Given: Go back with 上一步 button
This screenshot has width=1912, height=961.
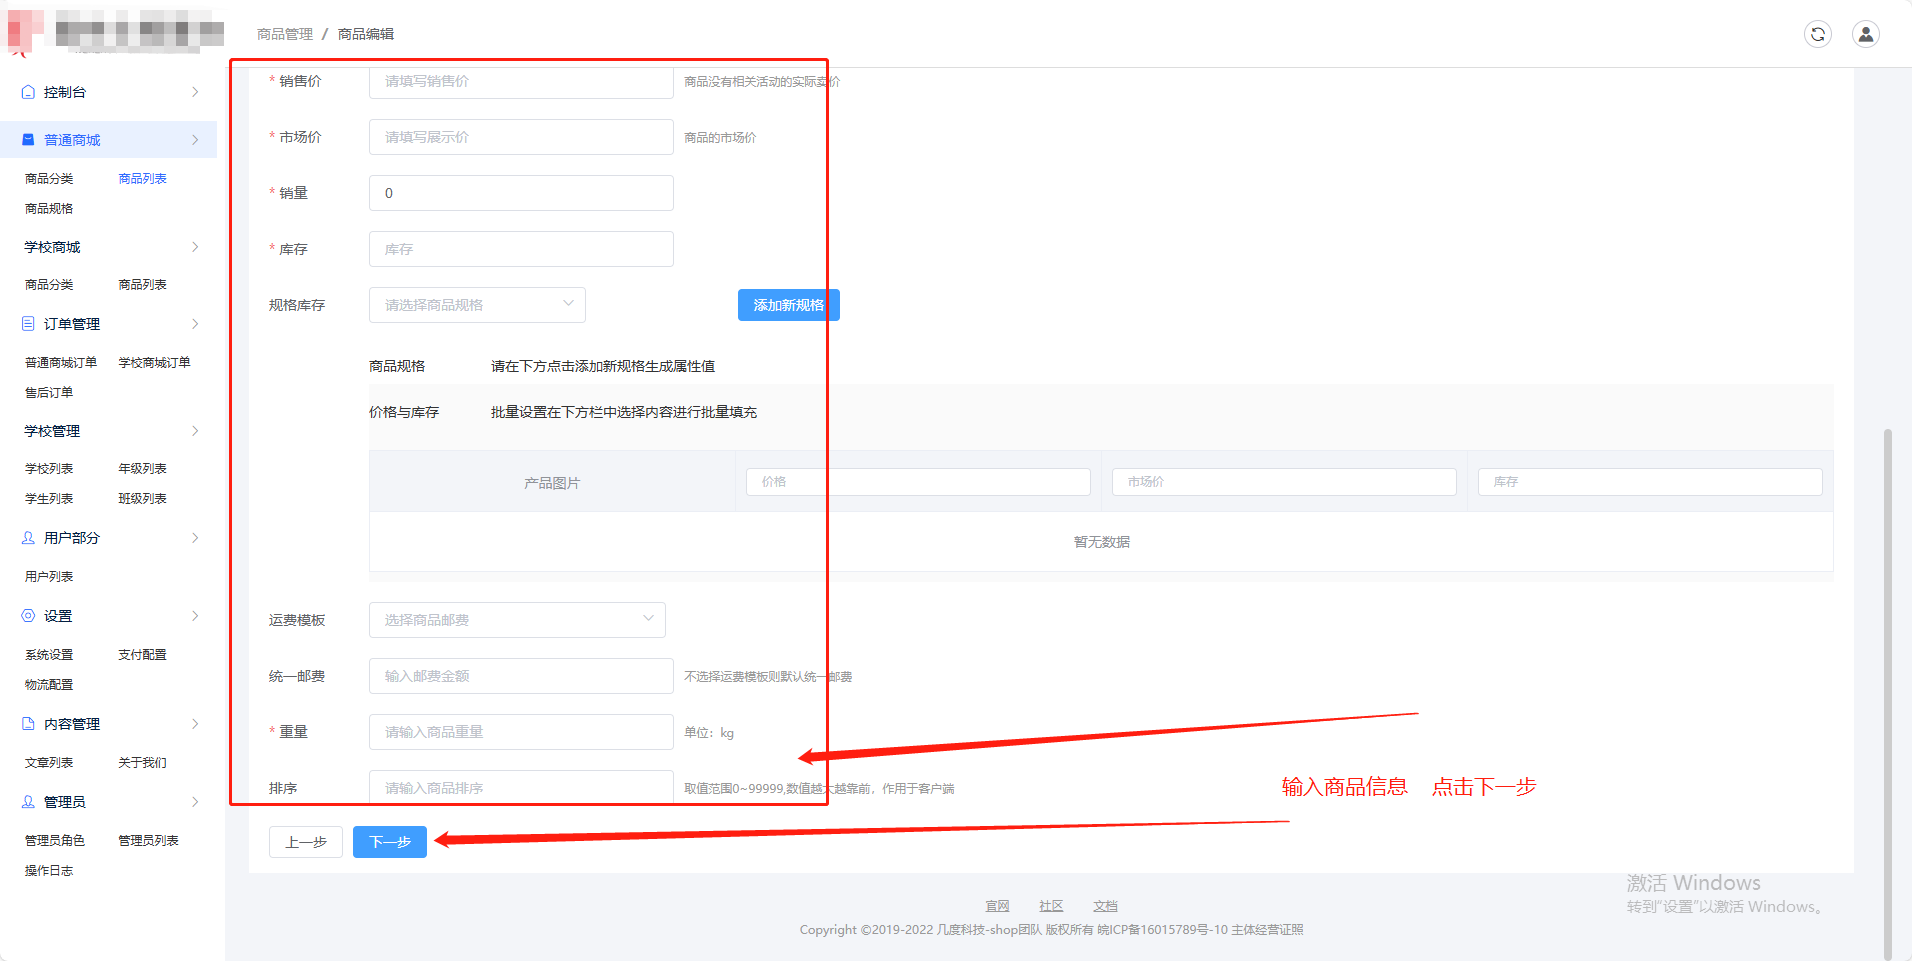Looking at the screenshot, I should 306,842.
